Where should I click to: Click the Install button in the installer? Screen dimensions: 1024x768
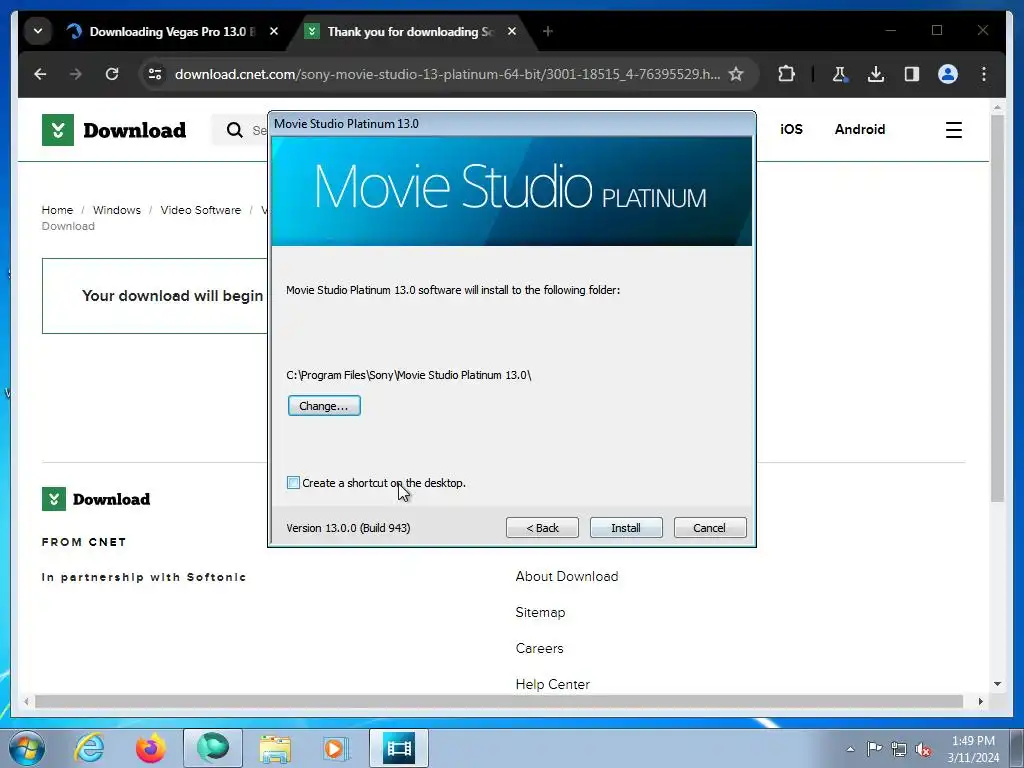tap(626, 528)
